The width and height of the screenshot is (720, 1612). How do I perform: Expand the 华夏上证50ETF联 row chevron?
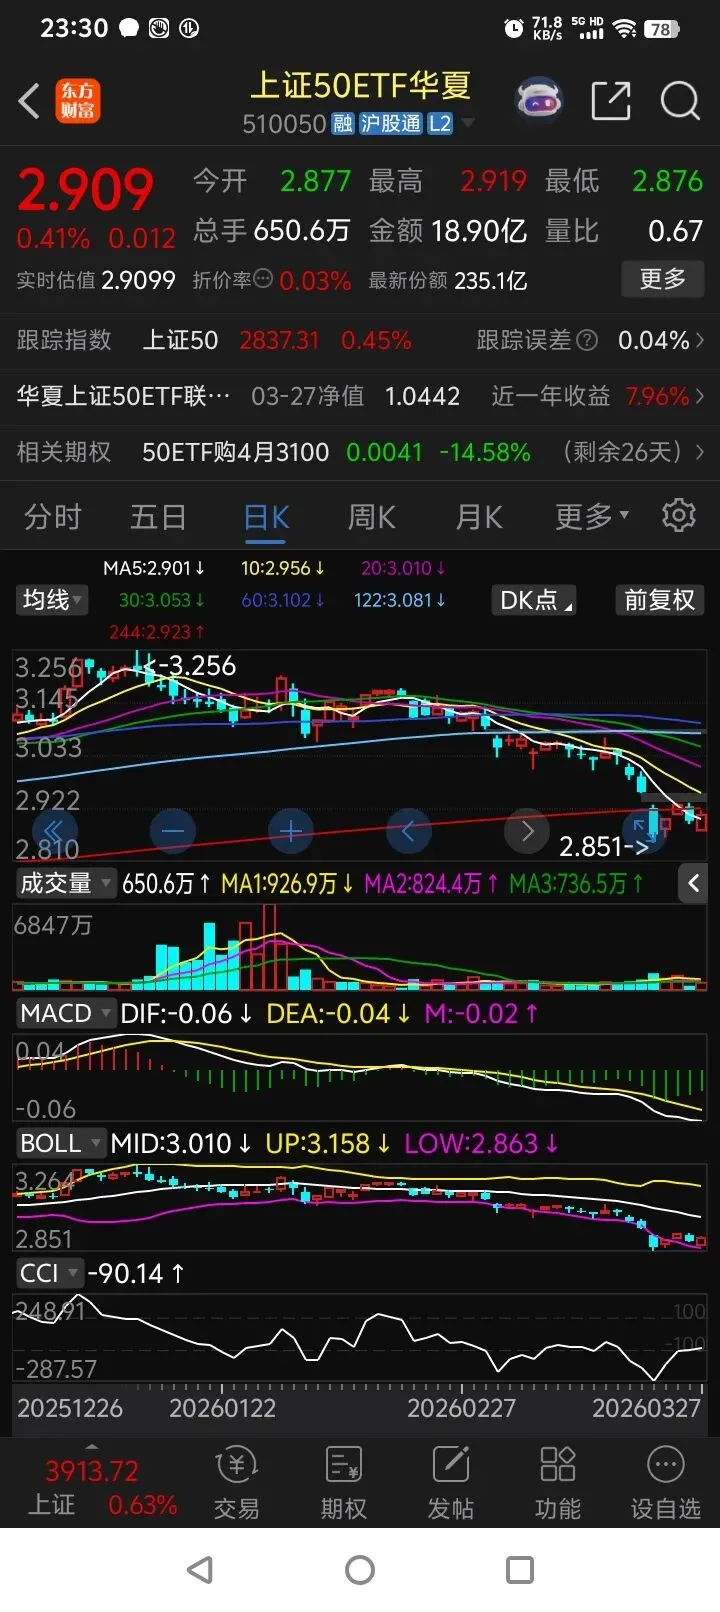pos(700,396)
